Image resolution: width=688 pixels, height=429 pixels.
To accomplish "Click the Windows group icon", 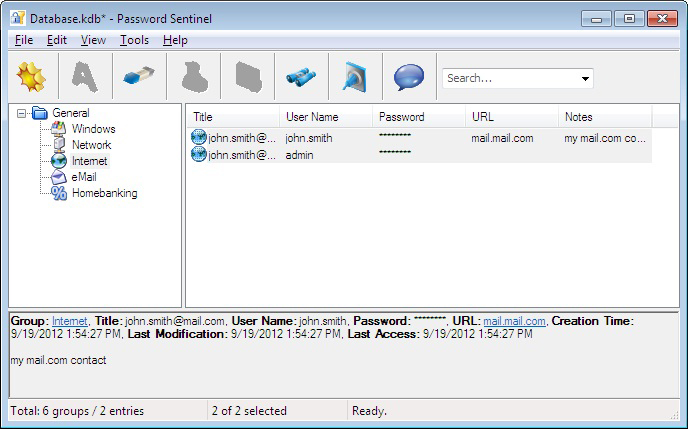I will [58, 129].
